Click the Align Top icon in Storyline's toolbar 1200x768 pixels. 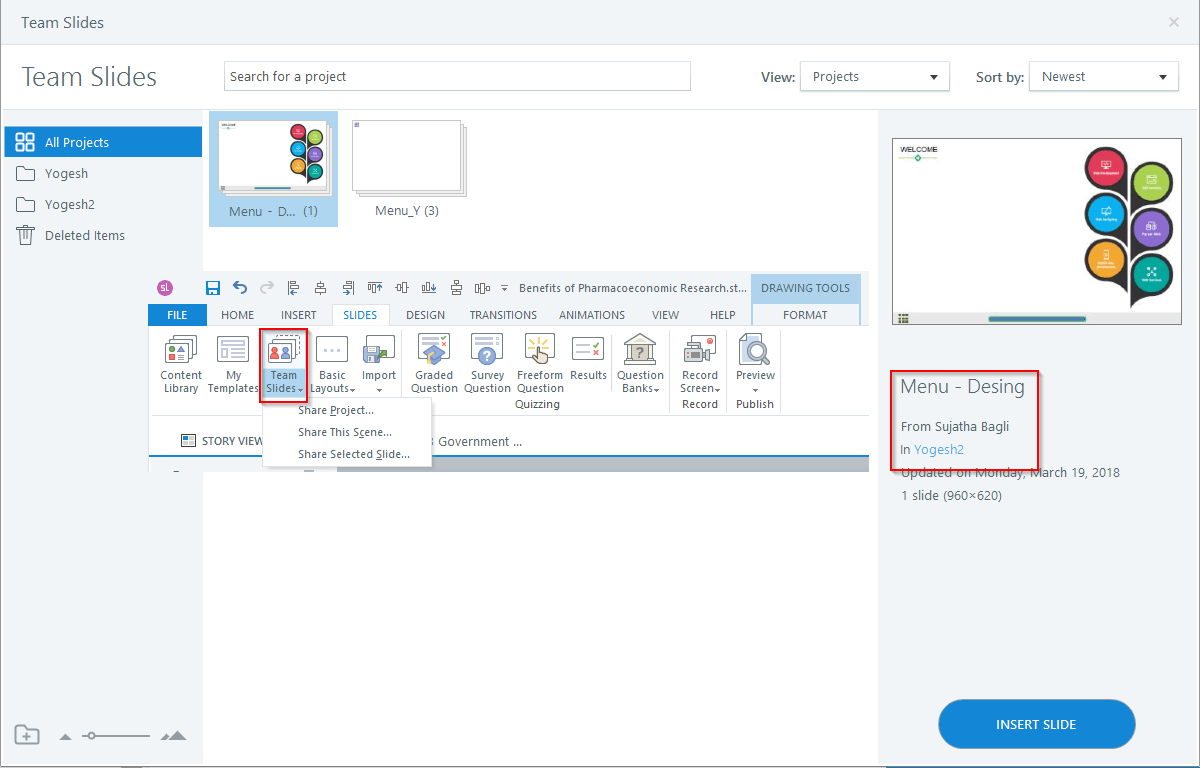pyautogui.click(x=375, y=288)
